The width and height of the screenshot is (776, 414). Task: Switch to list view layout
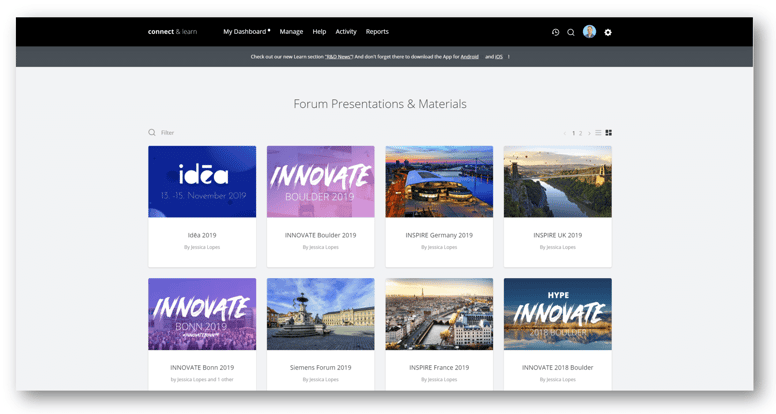tap(598, 133)
